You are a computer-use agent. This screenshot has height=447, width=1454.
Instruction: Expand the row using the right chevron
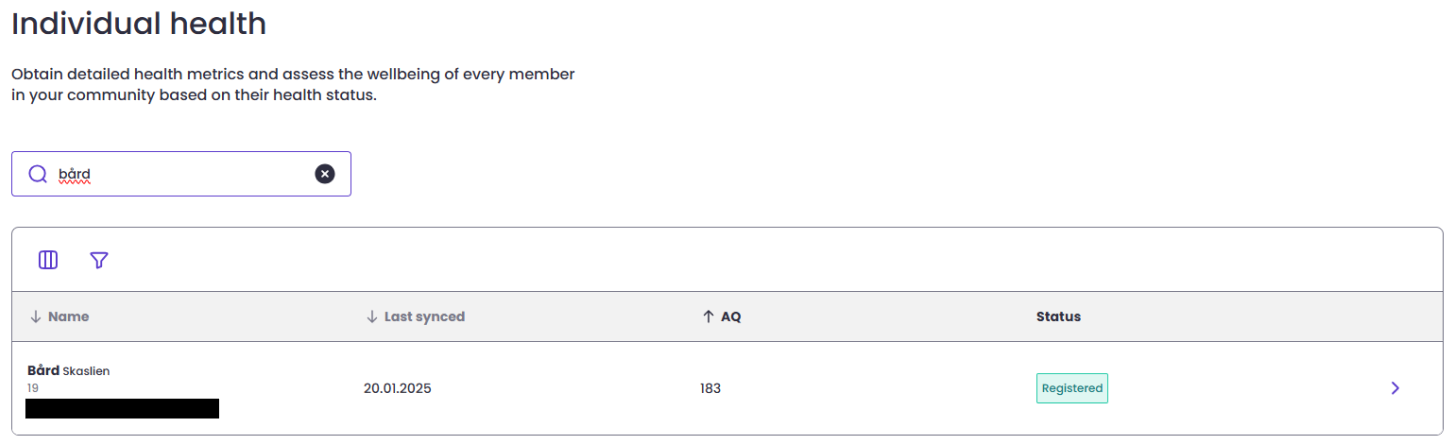click(x=1395, y=388)
